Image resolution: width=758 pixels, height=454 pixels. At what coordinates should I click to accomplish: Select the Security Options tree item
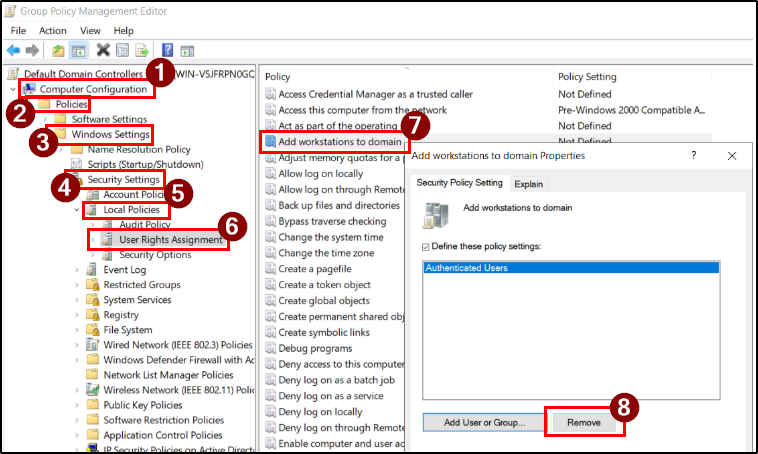[155, 255]
